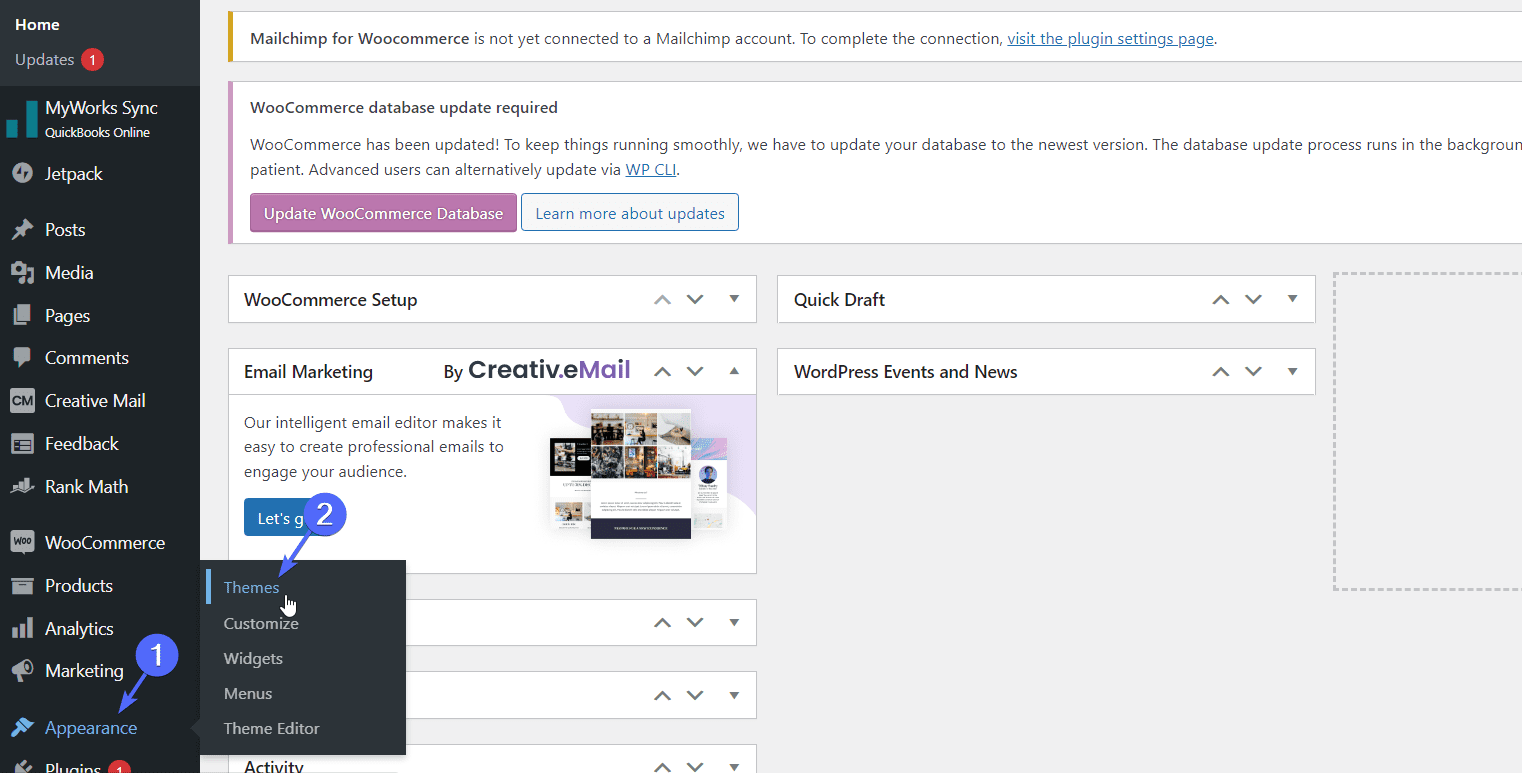Image resolution: width=1522 pixels, height=773 pixels.
Task: Click the Jetpack lightning icon
Action: (x=22, y=174)
